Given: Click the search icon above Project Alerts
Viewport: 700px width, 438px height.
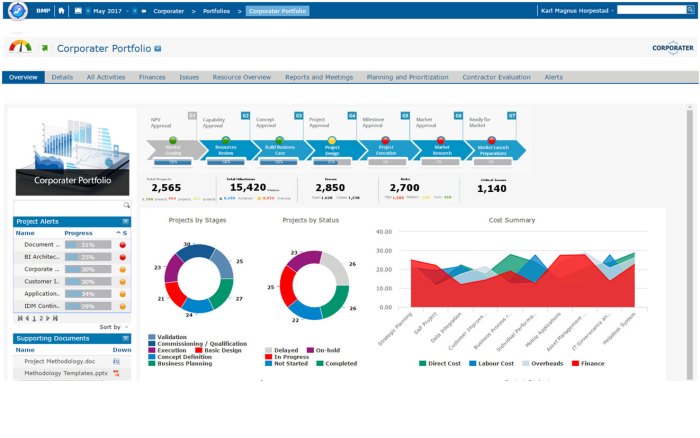Looking at the screenshot, I should (x=126, y=205).
